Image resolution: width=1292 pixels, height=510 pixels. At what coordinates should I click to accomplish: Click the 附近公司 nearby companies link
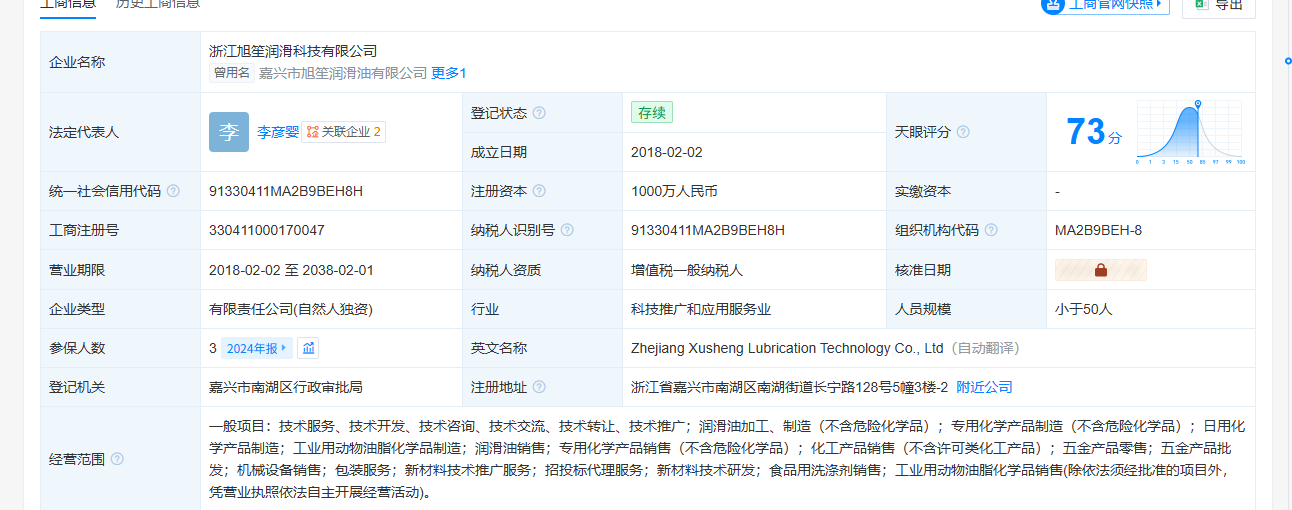pos(984,387)
